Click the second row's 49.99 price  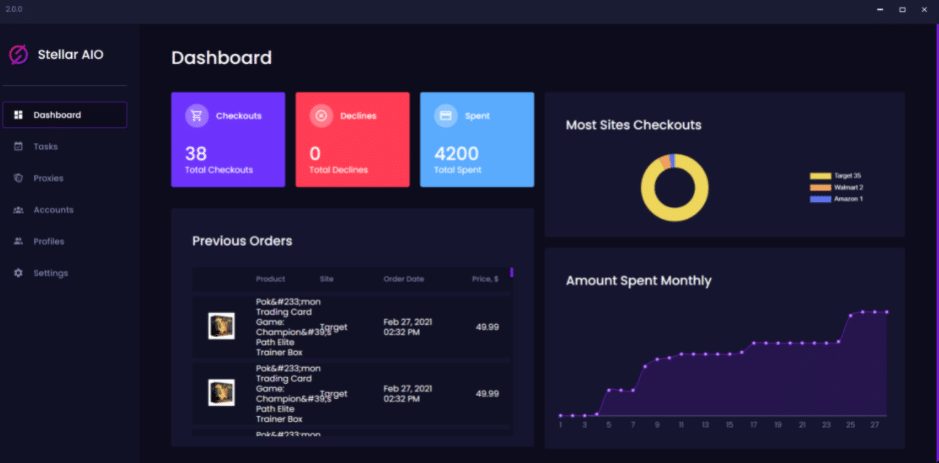(x=487, y=394)
